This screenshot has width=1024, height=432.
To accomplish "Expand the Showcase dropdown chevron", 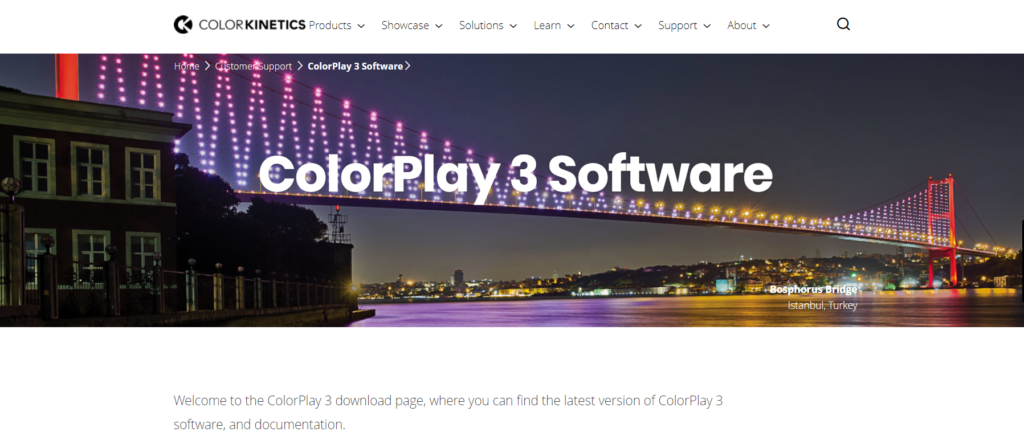I will 438,26.
